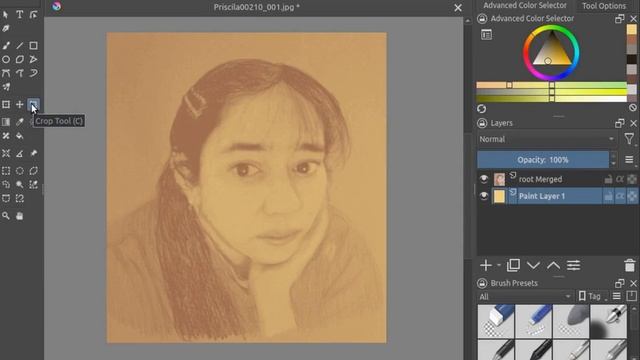Lock the Brush Presets docker
640x360 pixels.
click(x=482, y=283)
